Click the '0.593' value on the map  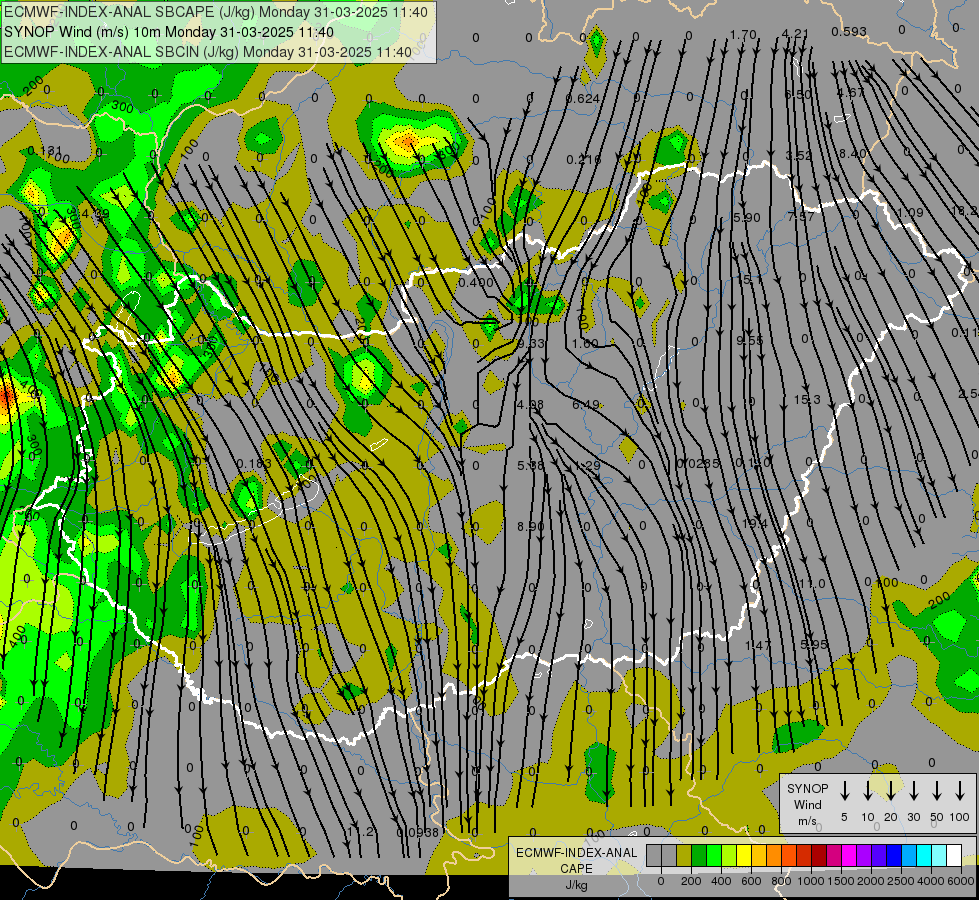click(x=849, y=31)
